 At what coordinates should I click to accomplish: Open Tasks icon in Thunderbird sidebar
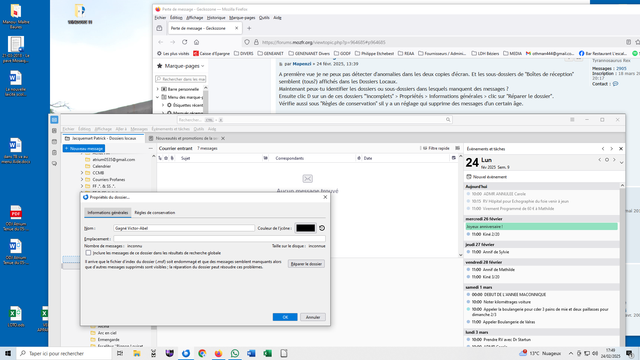54,153
